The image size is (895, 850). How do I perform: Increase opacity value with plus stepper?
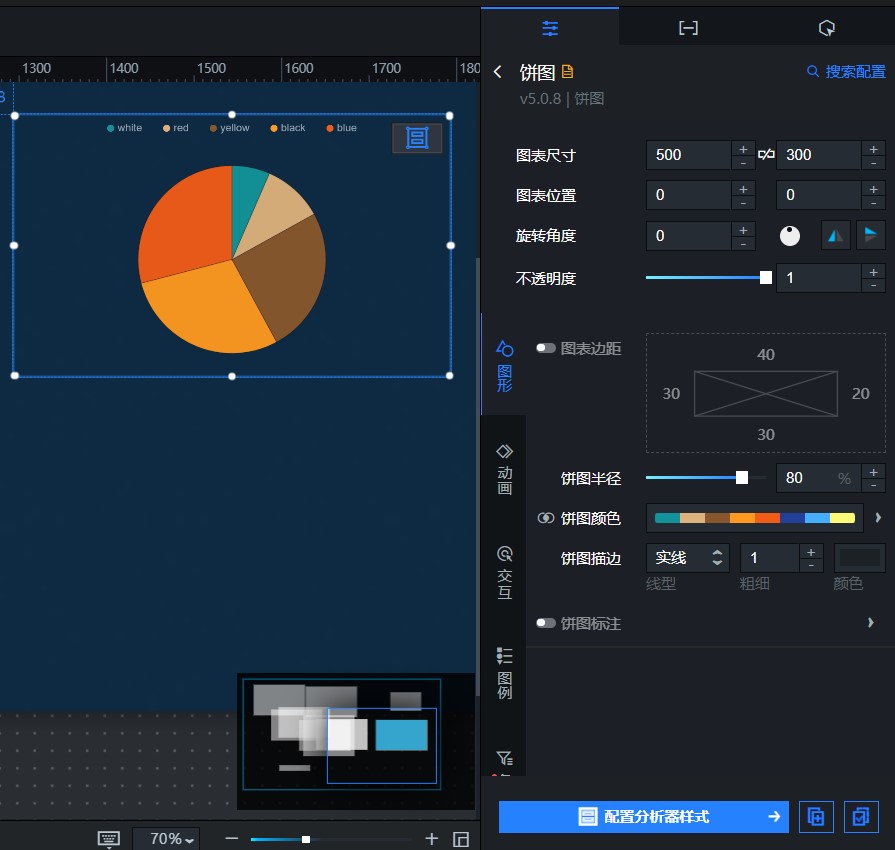873,272
